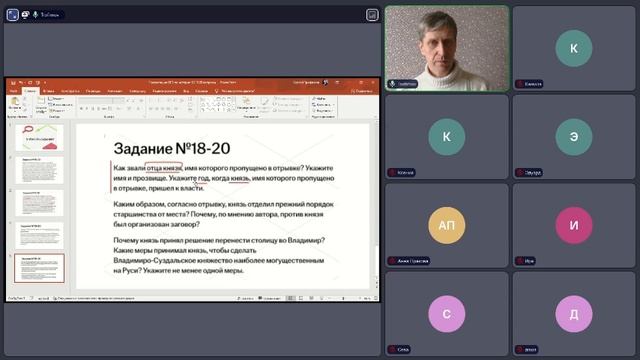Toggle text Shadow formatting
This screenshot has width=640, height=360.
pos(98,109)
